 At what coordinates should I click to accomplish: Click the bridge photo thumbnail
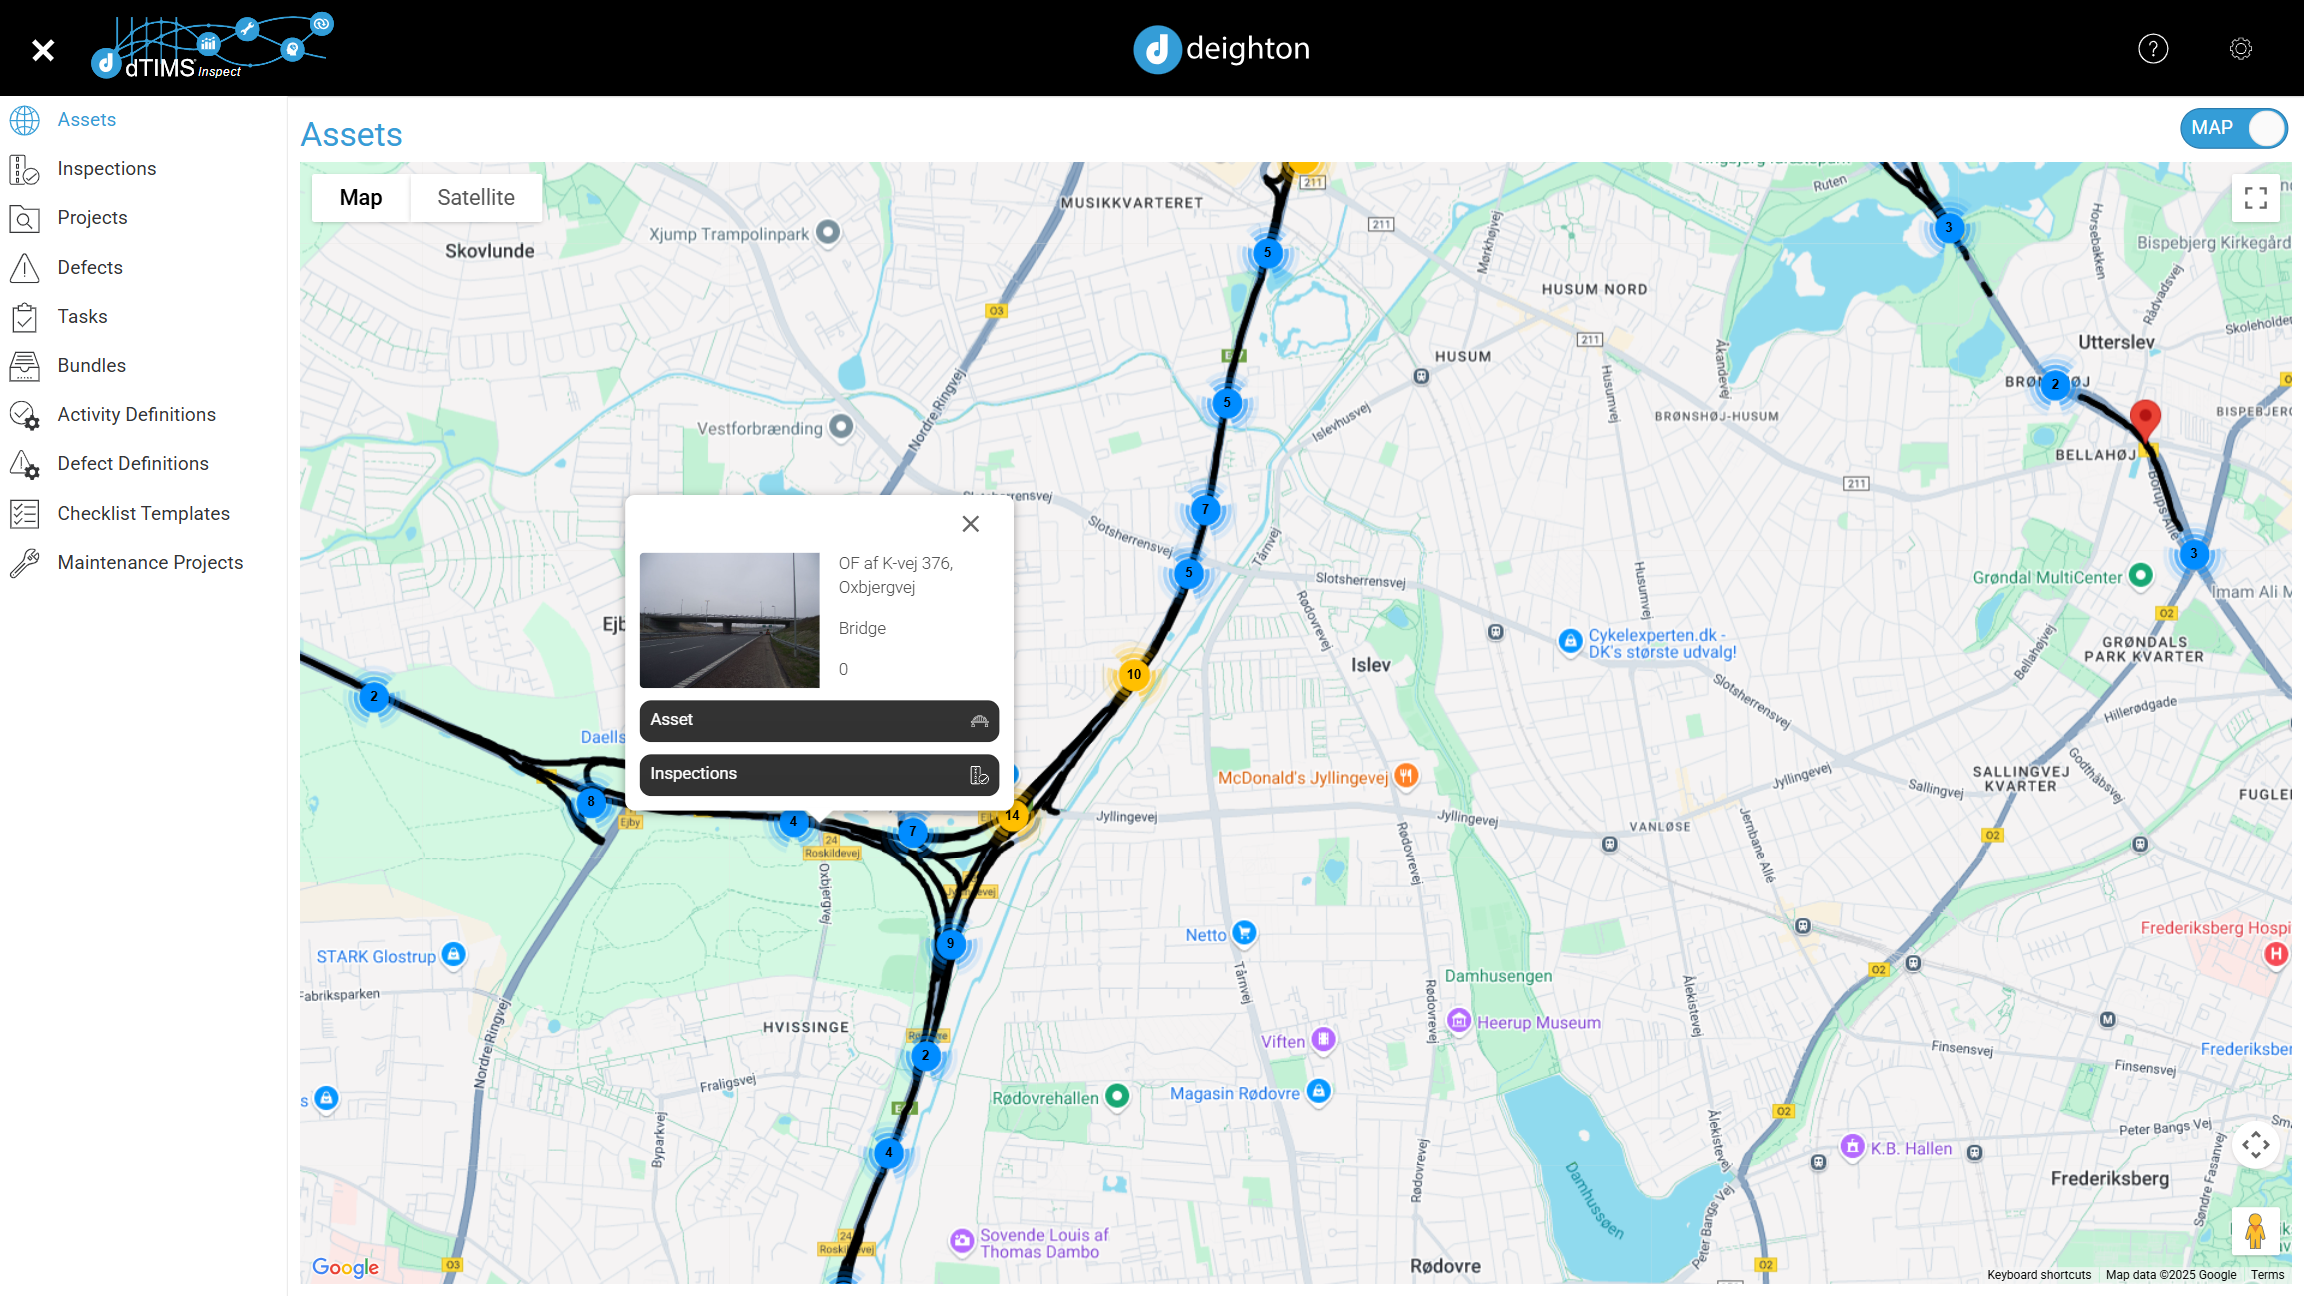click(729, 620)
